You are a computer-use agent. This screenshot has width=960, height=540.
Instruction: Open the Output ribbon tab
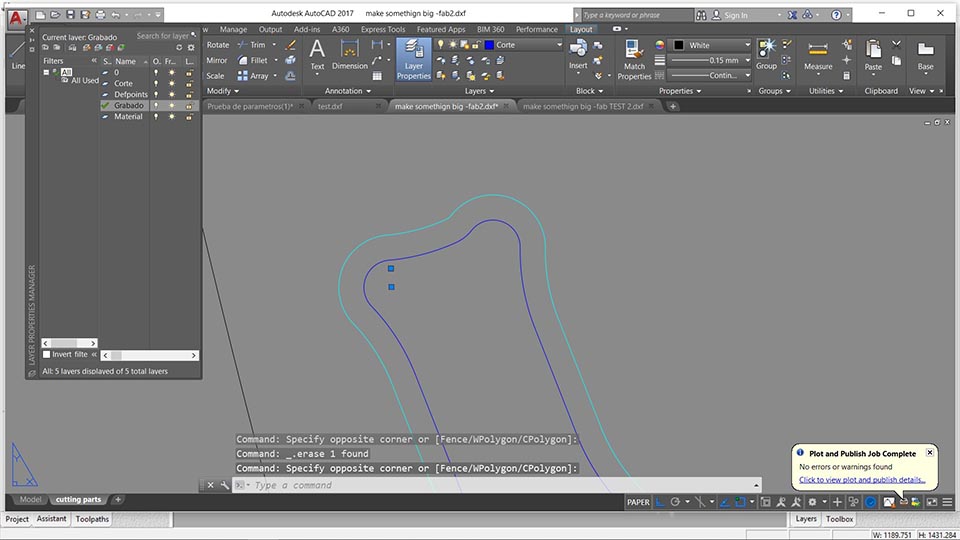[x=270, y=29]
